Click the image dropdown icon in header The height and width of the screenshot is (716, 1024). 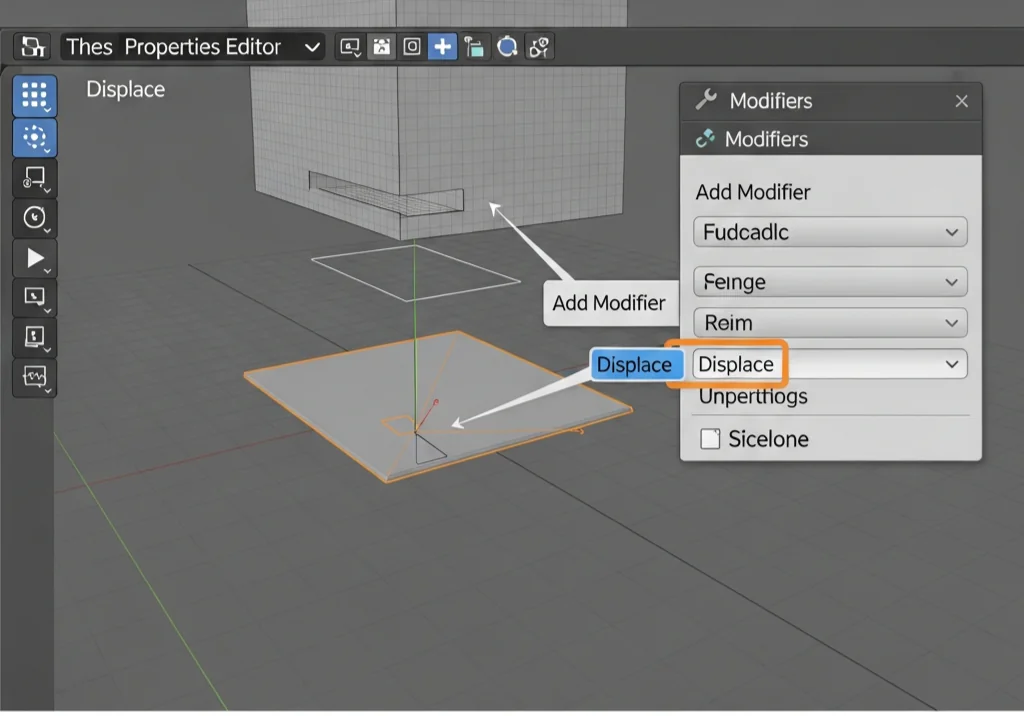click(x=351, y=47)
